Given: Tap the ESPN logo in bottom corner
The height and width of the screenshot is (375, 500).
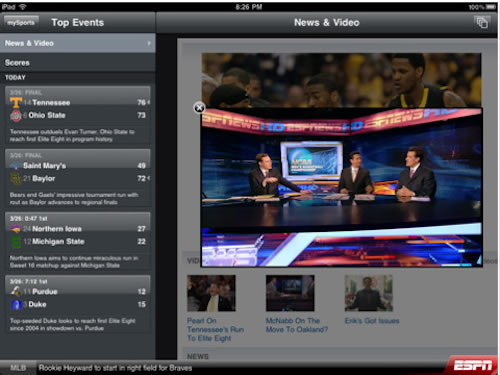Looking at the screenshot, I should coord(473,365).
